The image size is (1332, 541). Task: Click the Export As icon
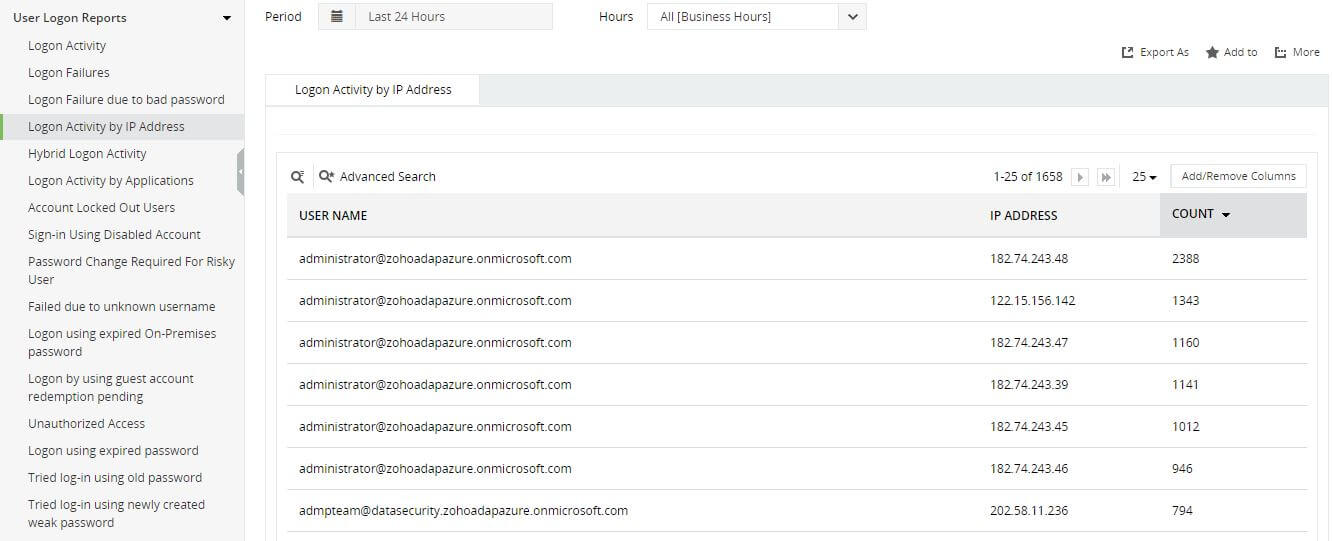click(x=1128, y=53)
